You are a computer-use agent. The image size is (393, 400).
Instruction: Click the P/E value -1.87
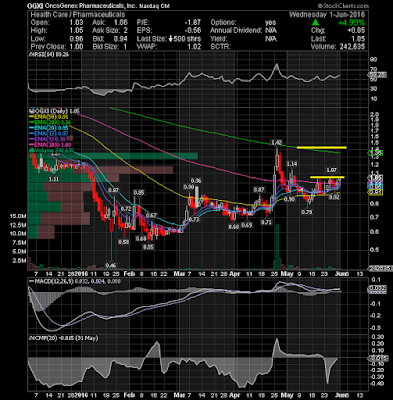click(193, 23)
